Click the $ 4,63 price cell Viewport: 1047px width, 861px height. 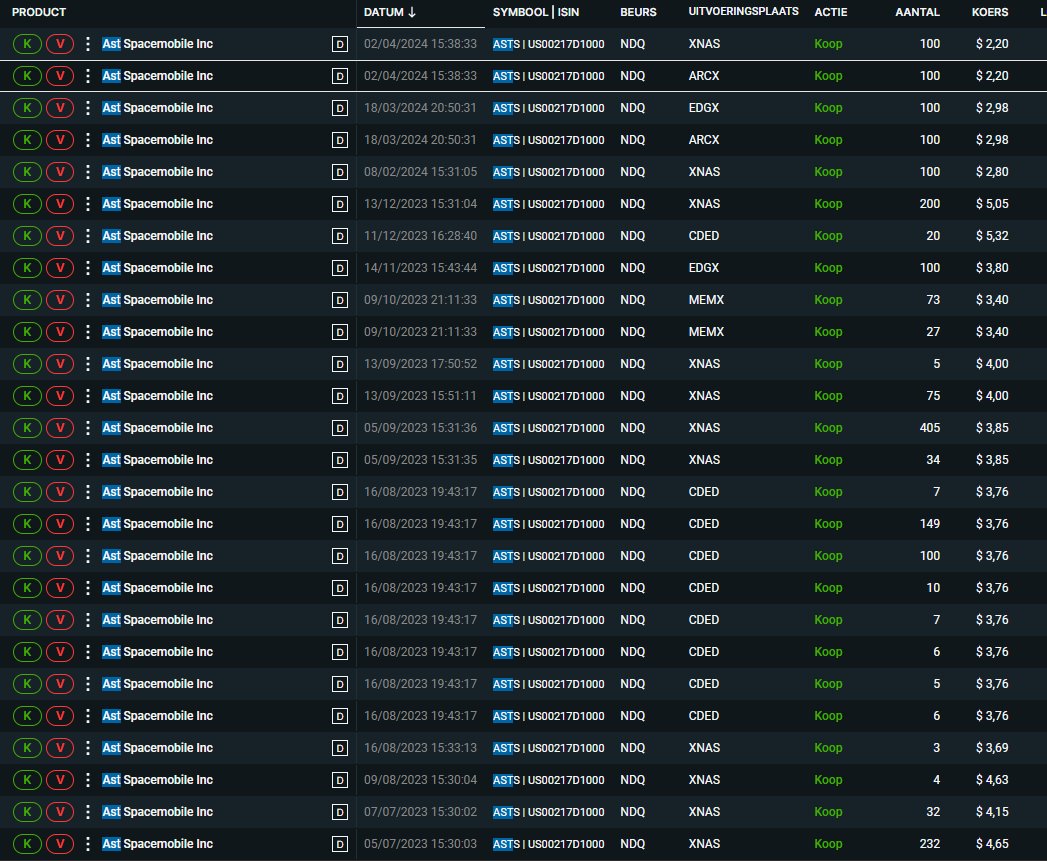pyautogui.click(x=992, y=780)
